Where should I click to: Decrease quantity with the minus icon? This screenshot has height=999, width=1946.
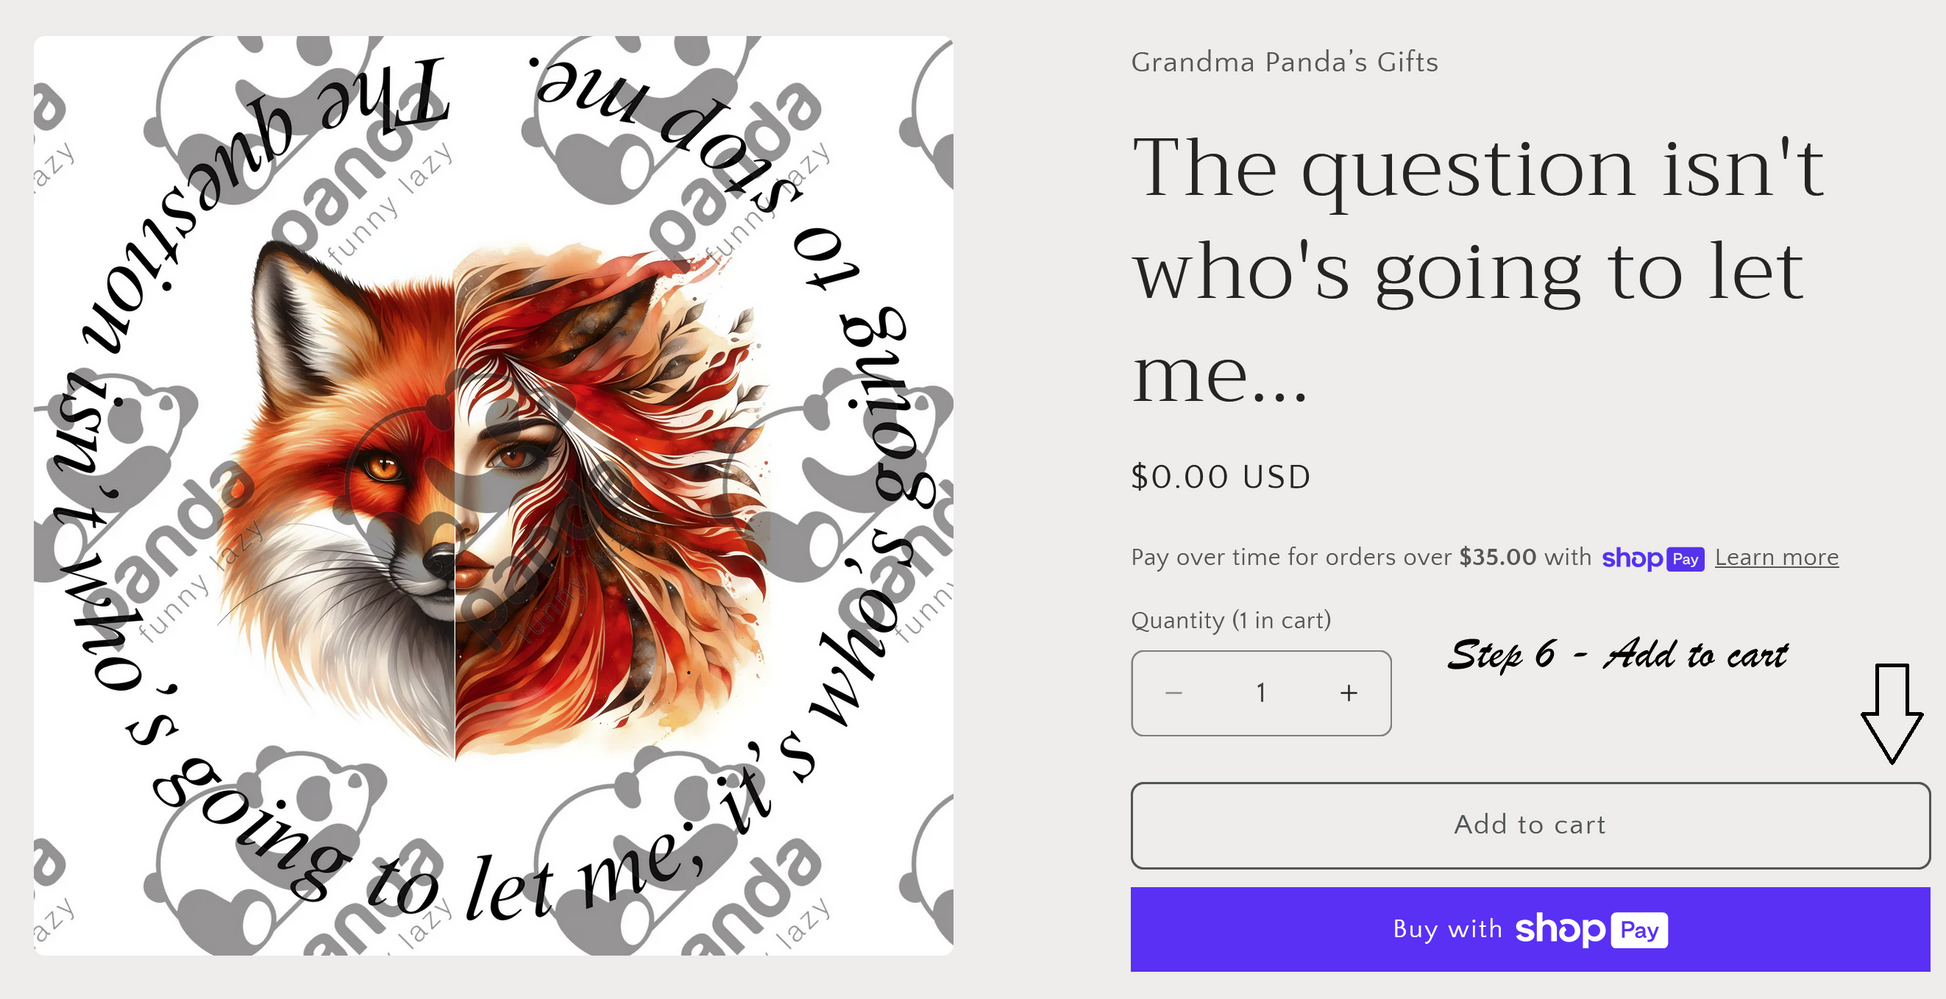pos(1174,693)
